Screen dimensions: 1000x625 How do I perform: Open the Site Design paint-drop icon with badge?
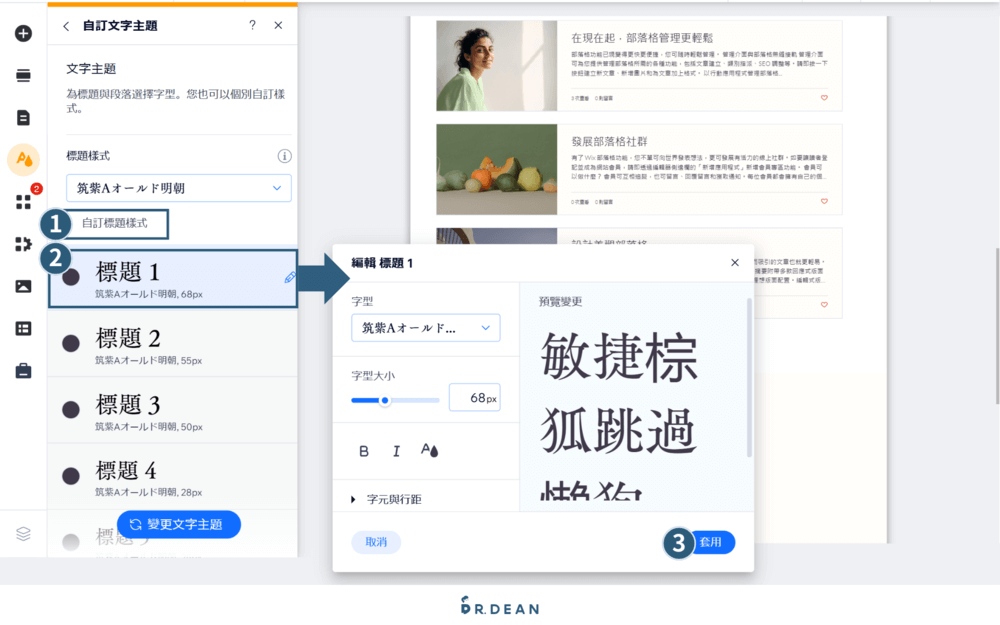coord(22,158)
